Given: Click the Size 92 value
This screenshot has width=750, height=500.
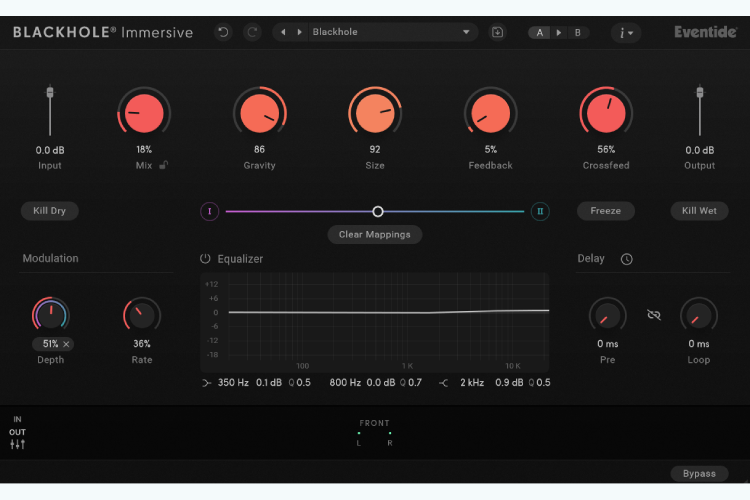Looking at the screenshot, I should coord(375,149).
